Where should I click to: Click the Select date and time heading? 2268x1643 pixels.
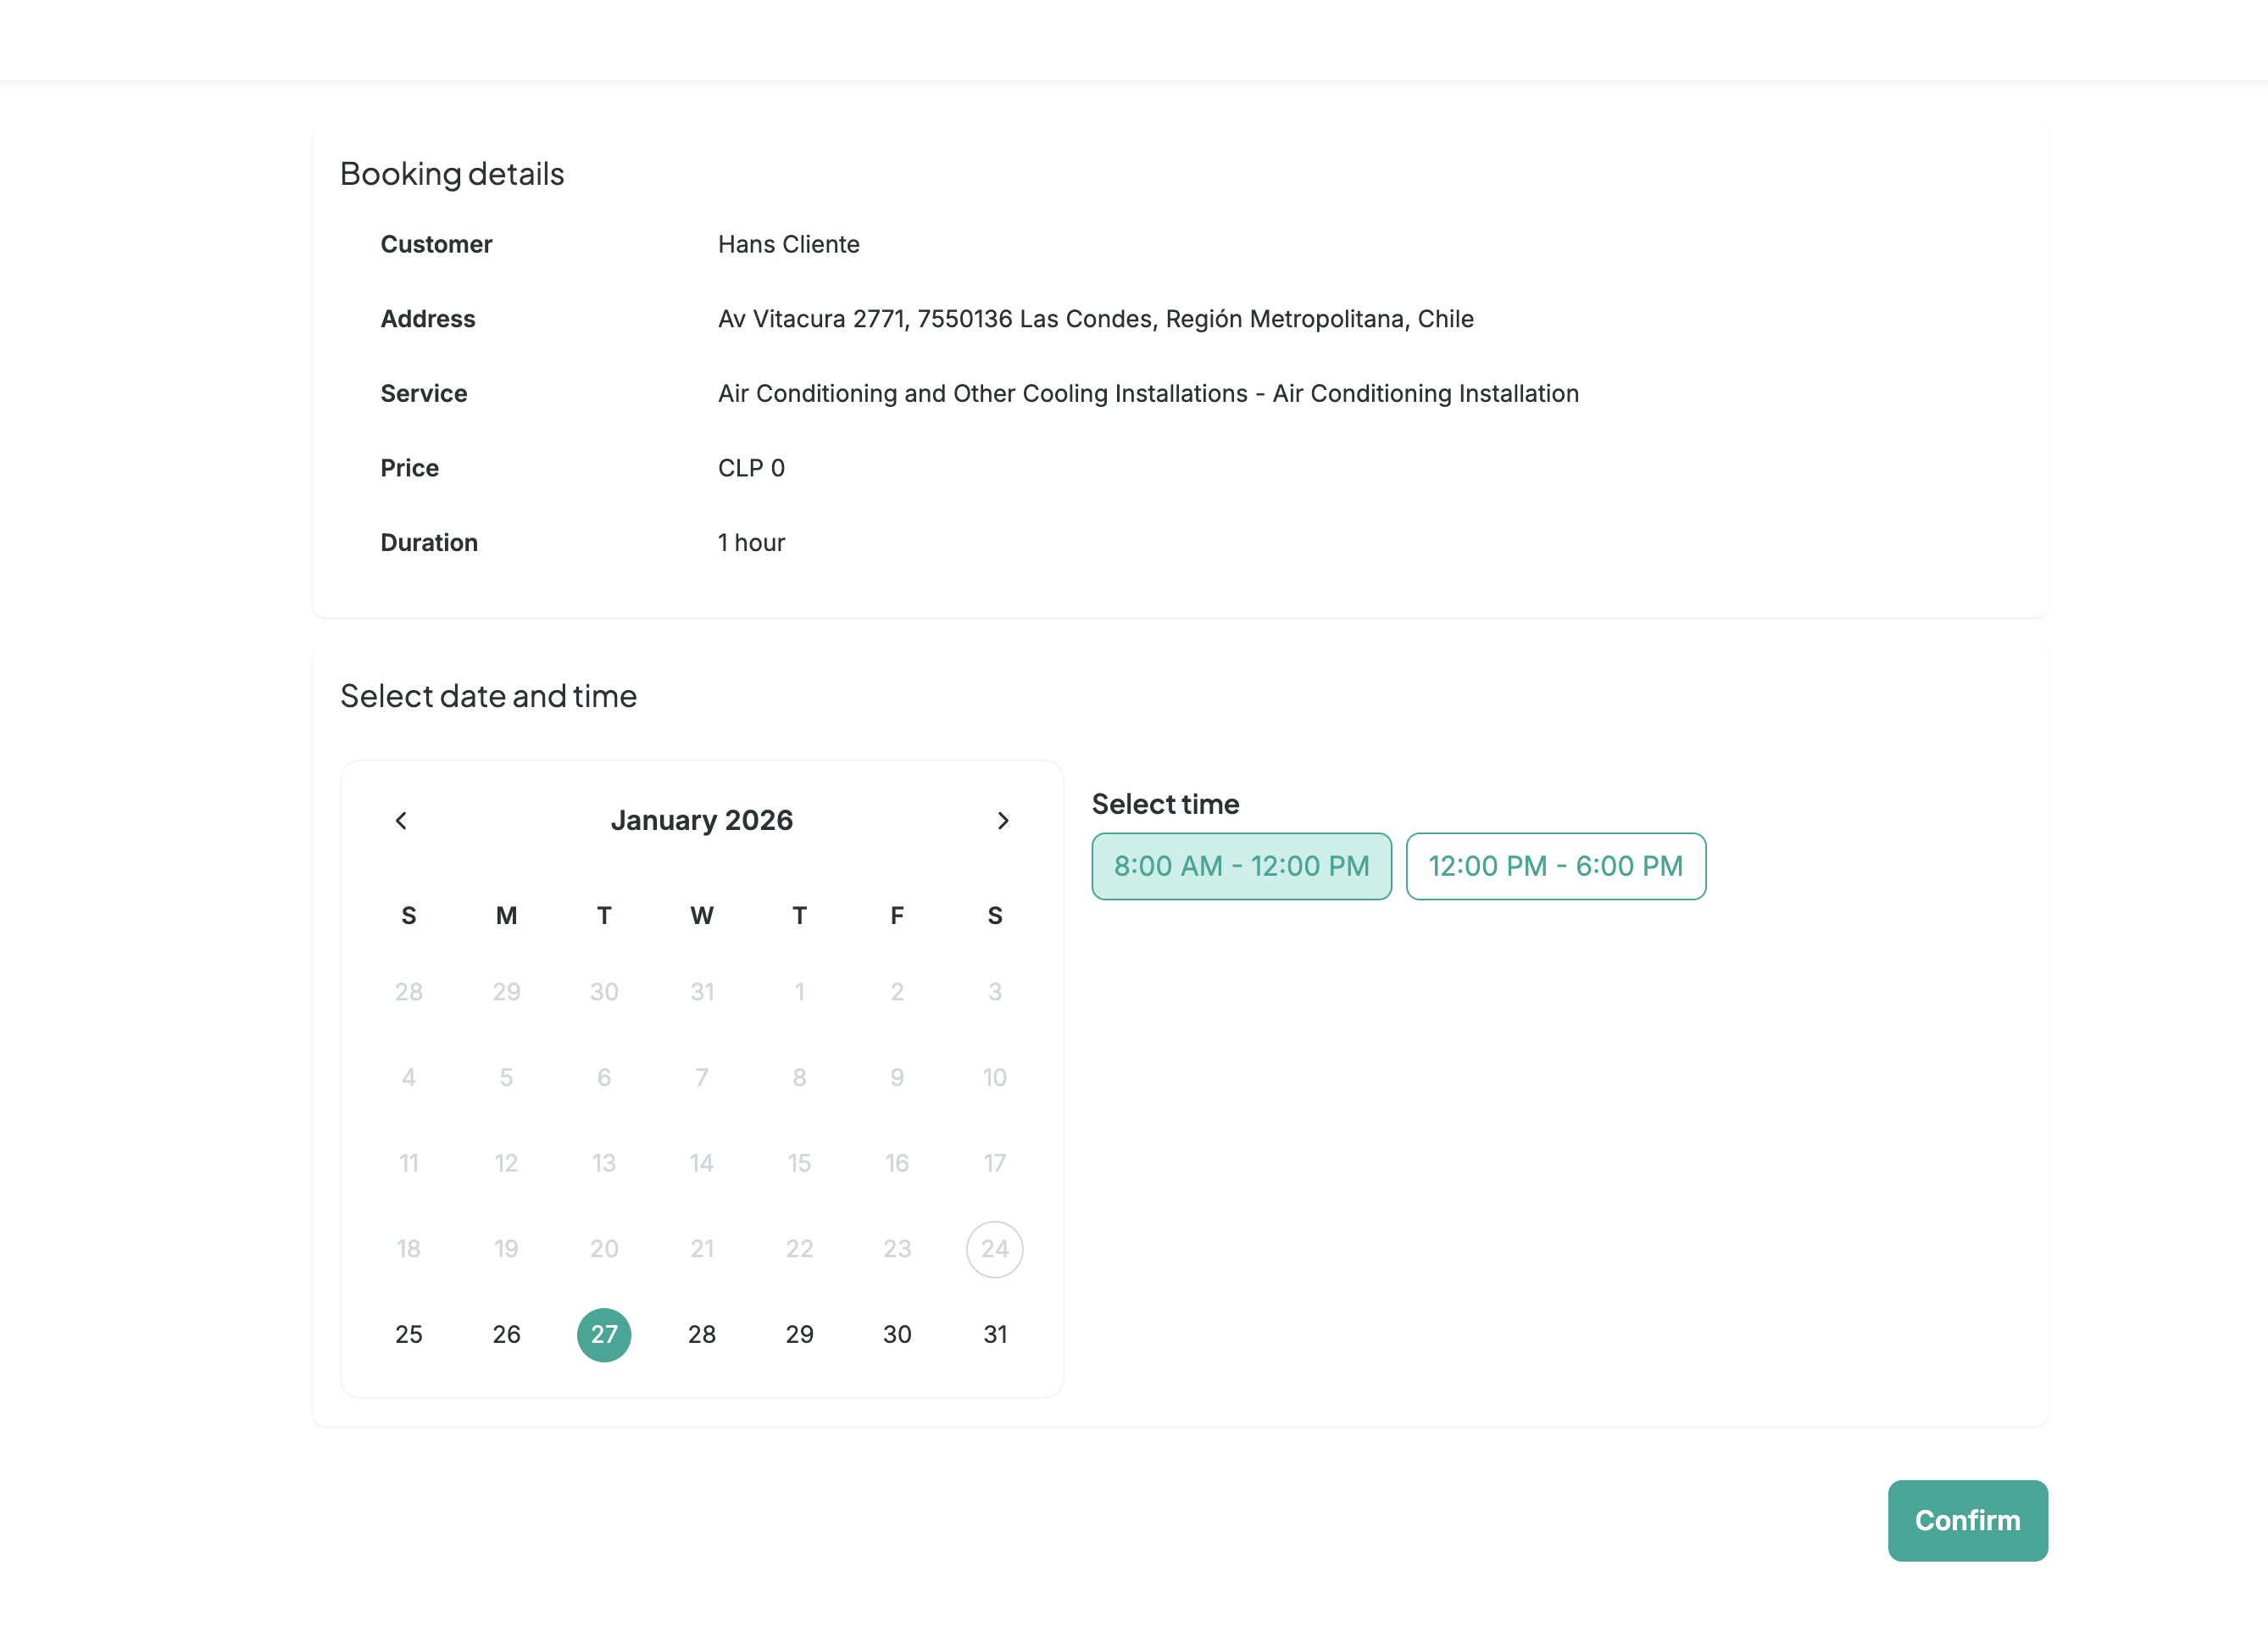pyautogui.click(x=489, y=696)
